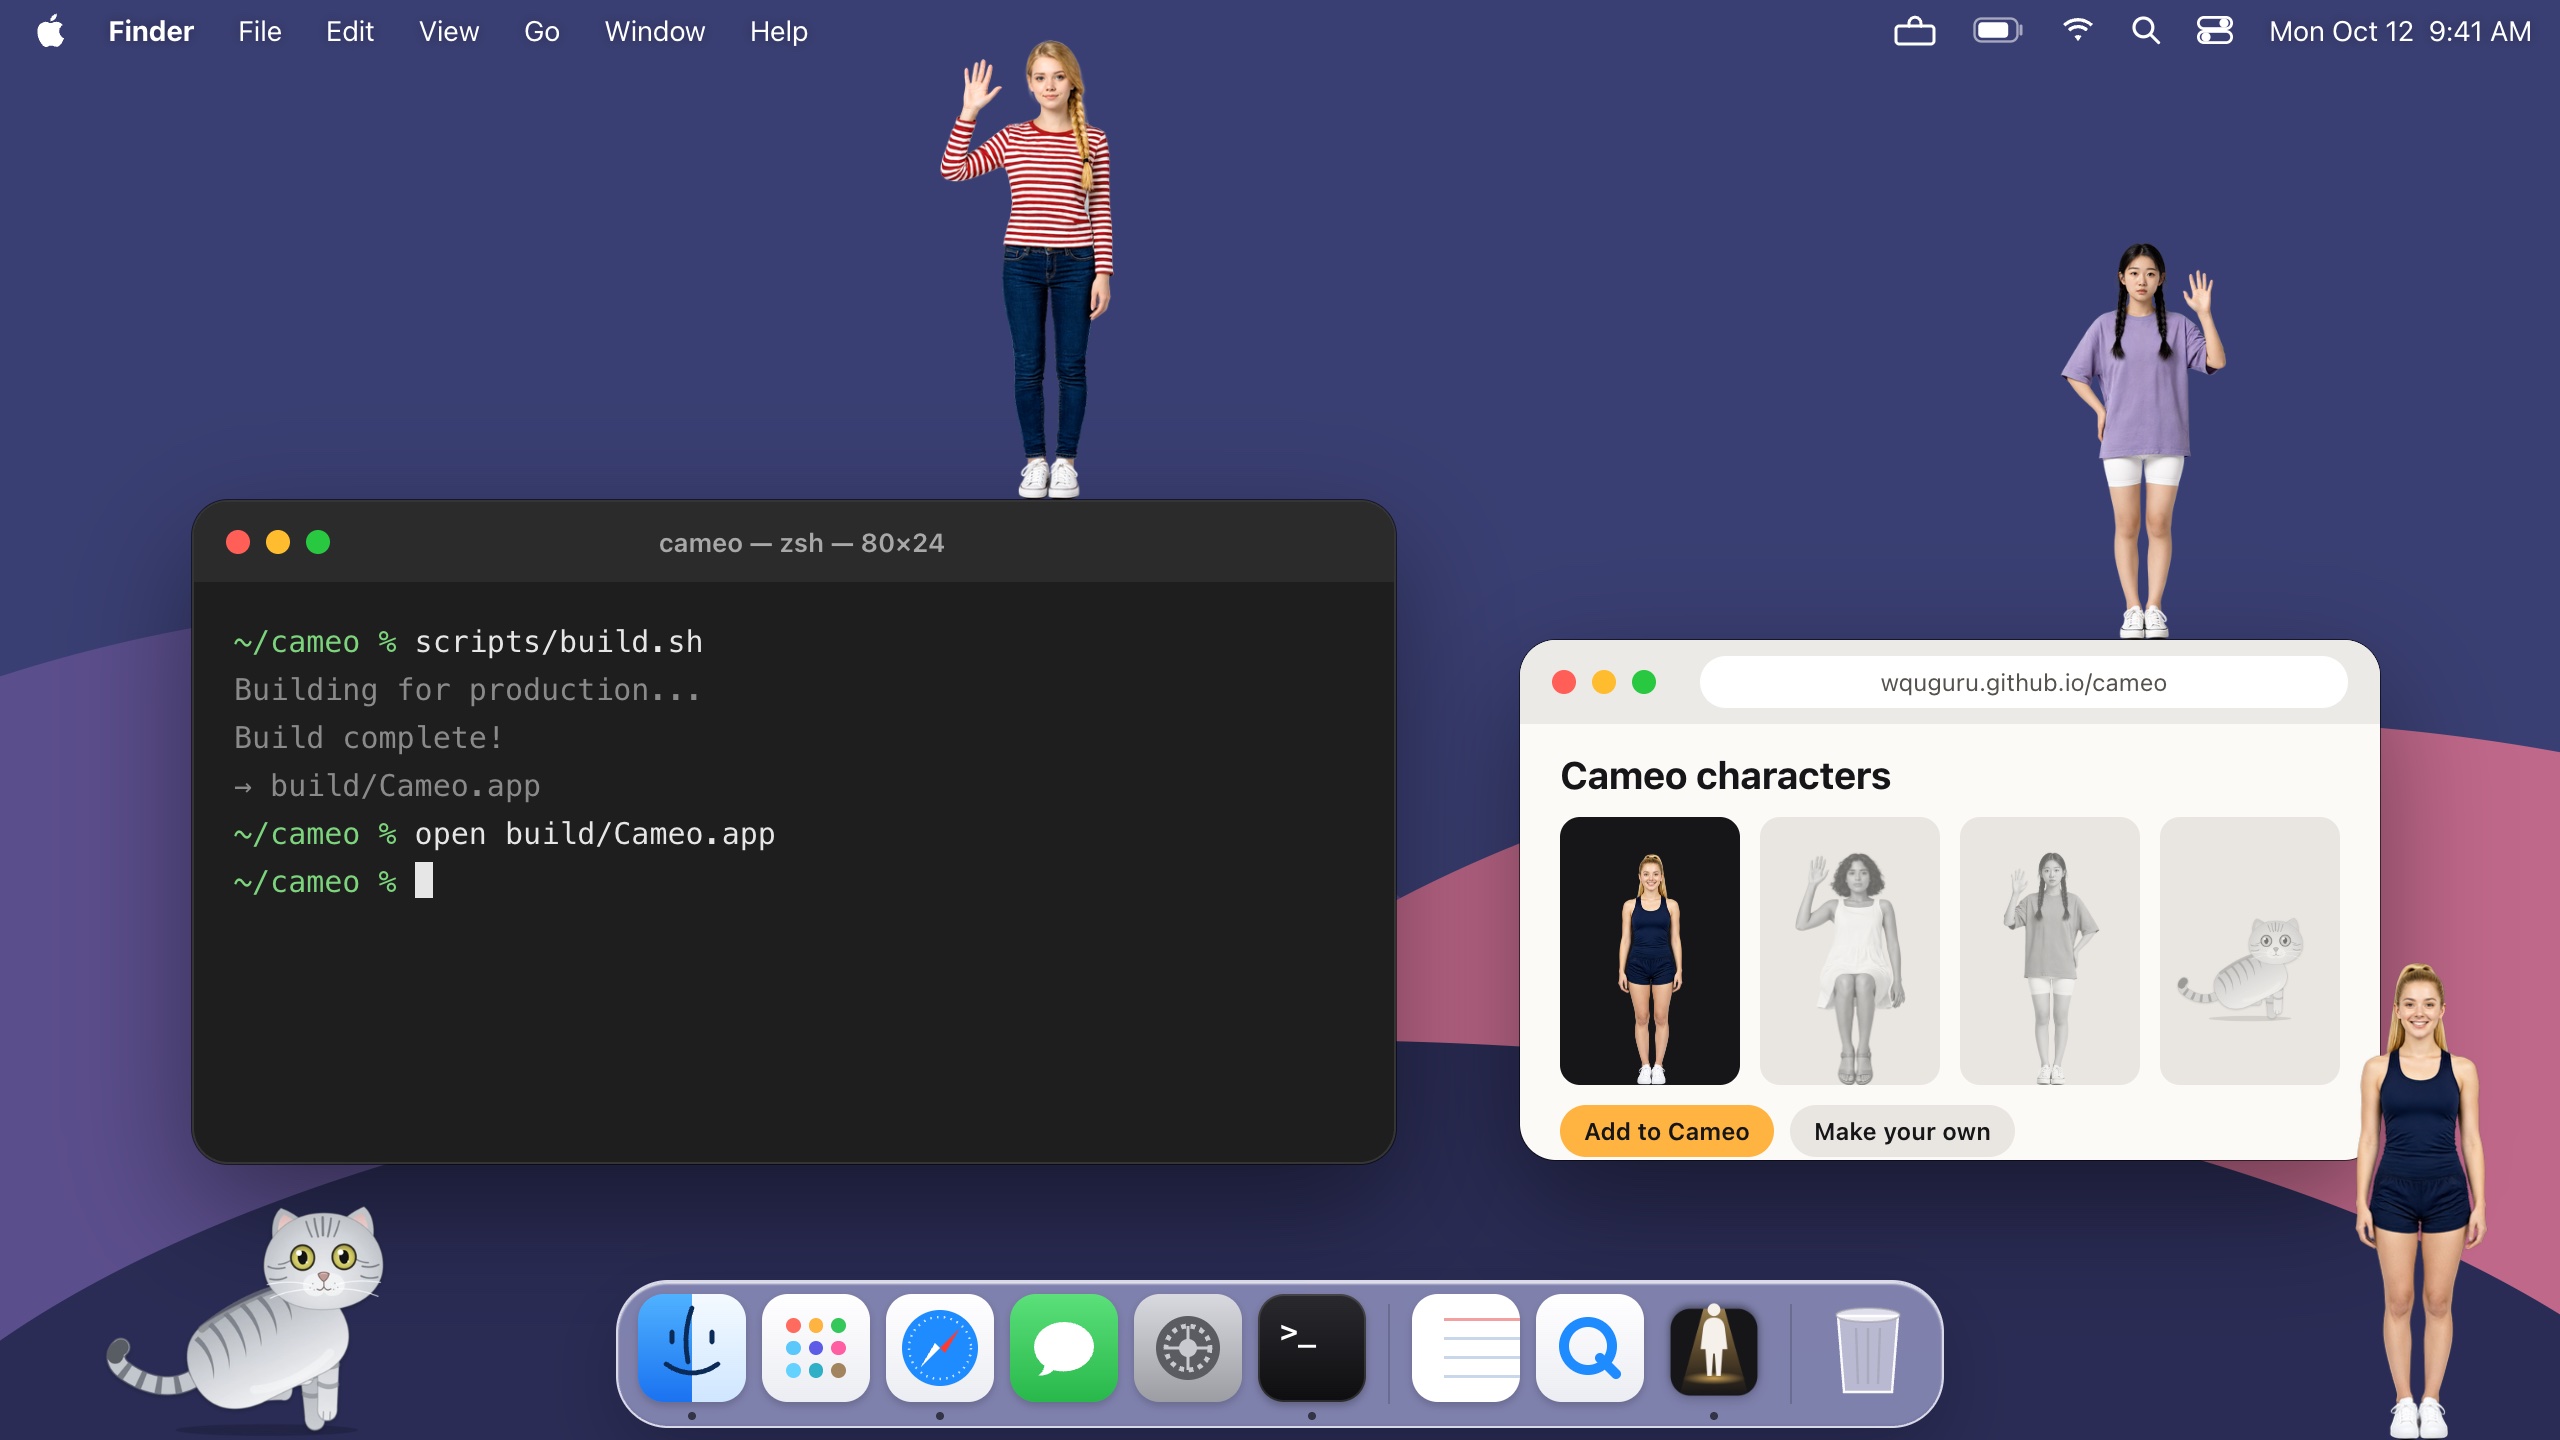Open Terminal icon in the dock

1312,1348
